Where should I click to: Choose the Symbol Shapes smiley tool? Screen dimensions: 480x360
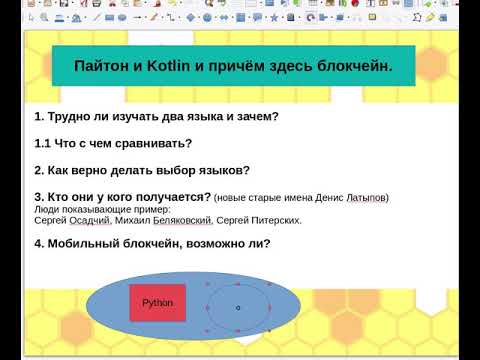[207, 18]
